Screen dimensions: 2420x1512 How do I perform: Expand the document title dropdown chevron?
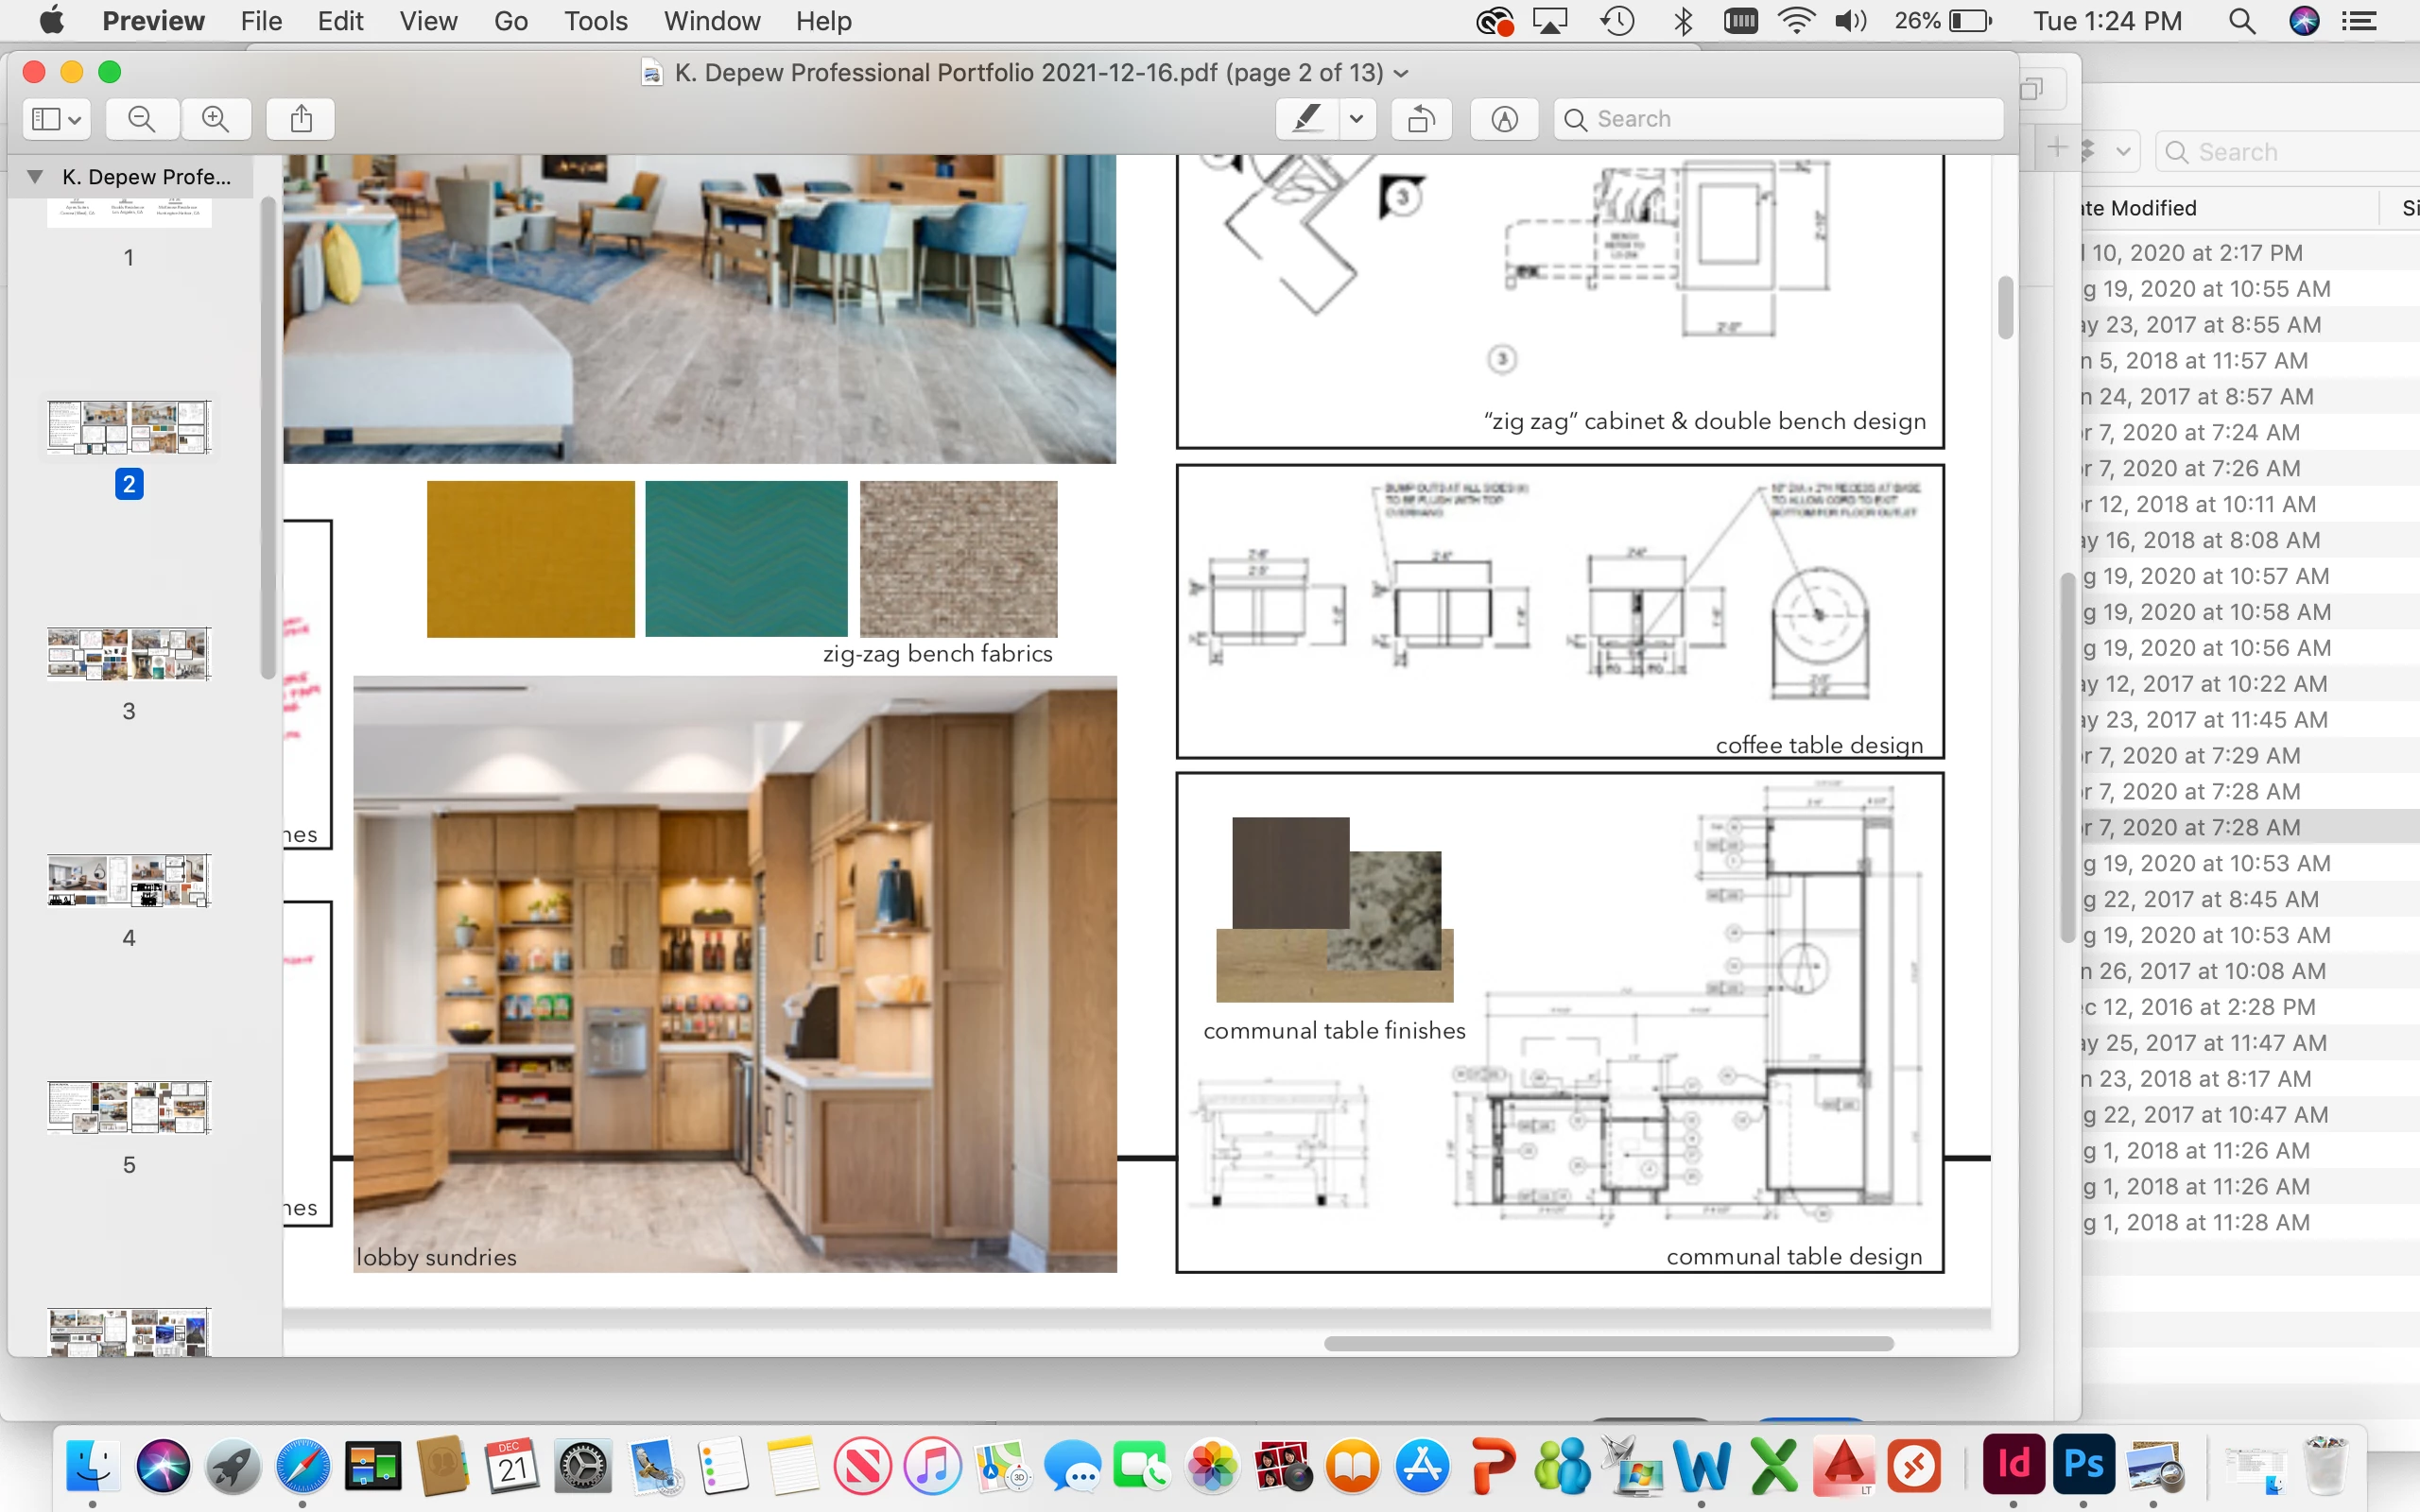[x=1401, y=74]
